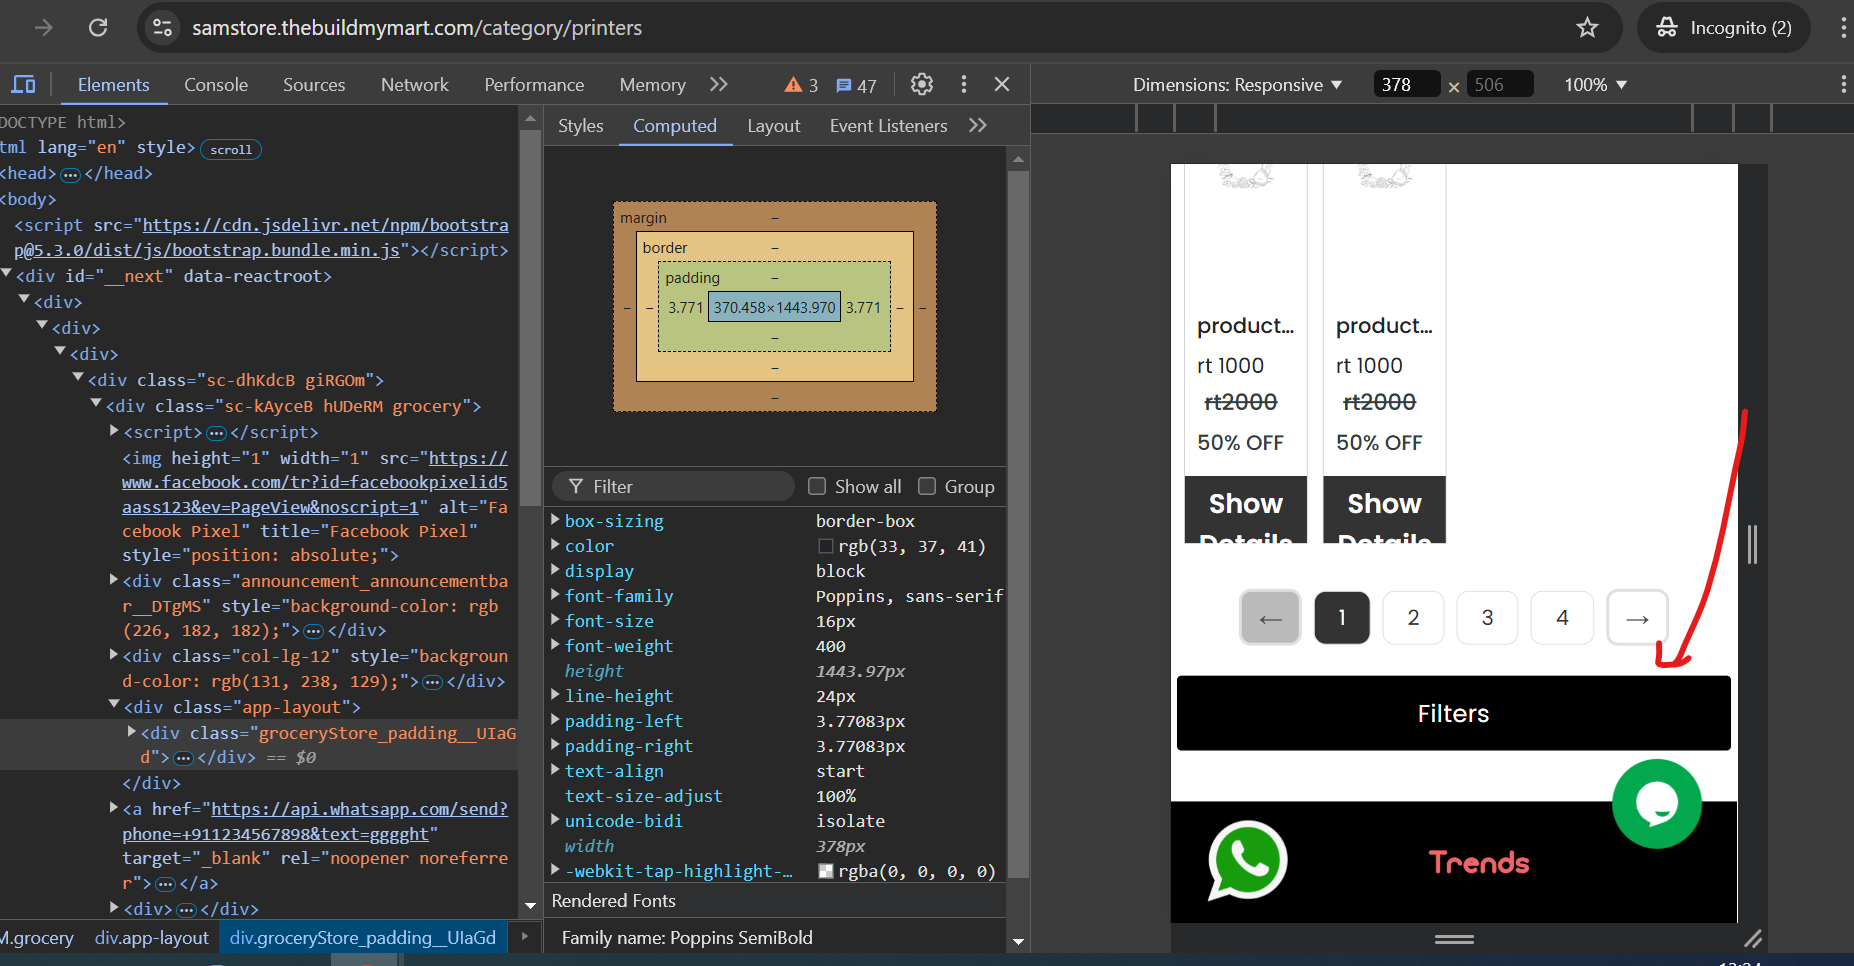This screenshot has width=1854, height=966.
Task: Click the viewport height field showing 506
Action: pos(1500,85)
